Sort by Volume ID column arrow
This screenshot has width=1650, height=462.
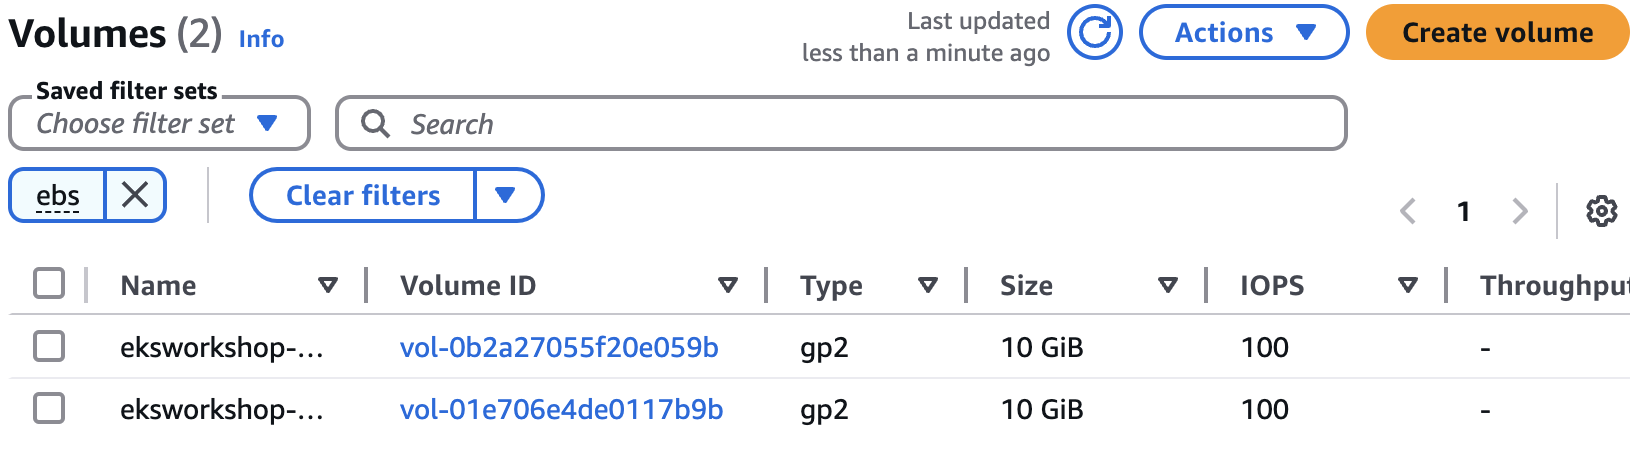728,286
